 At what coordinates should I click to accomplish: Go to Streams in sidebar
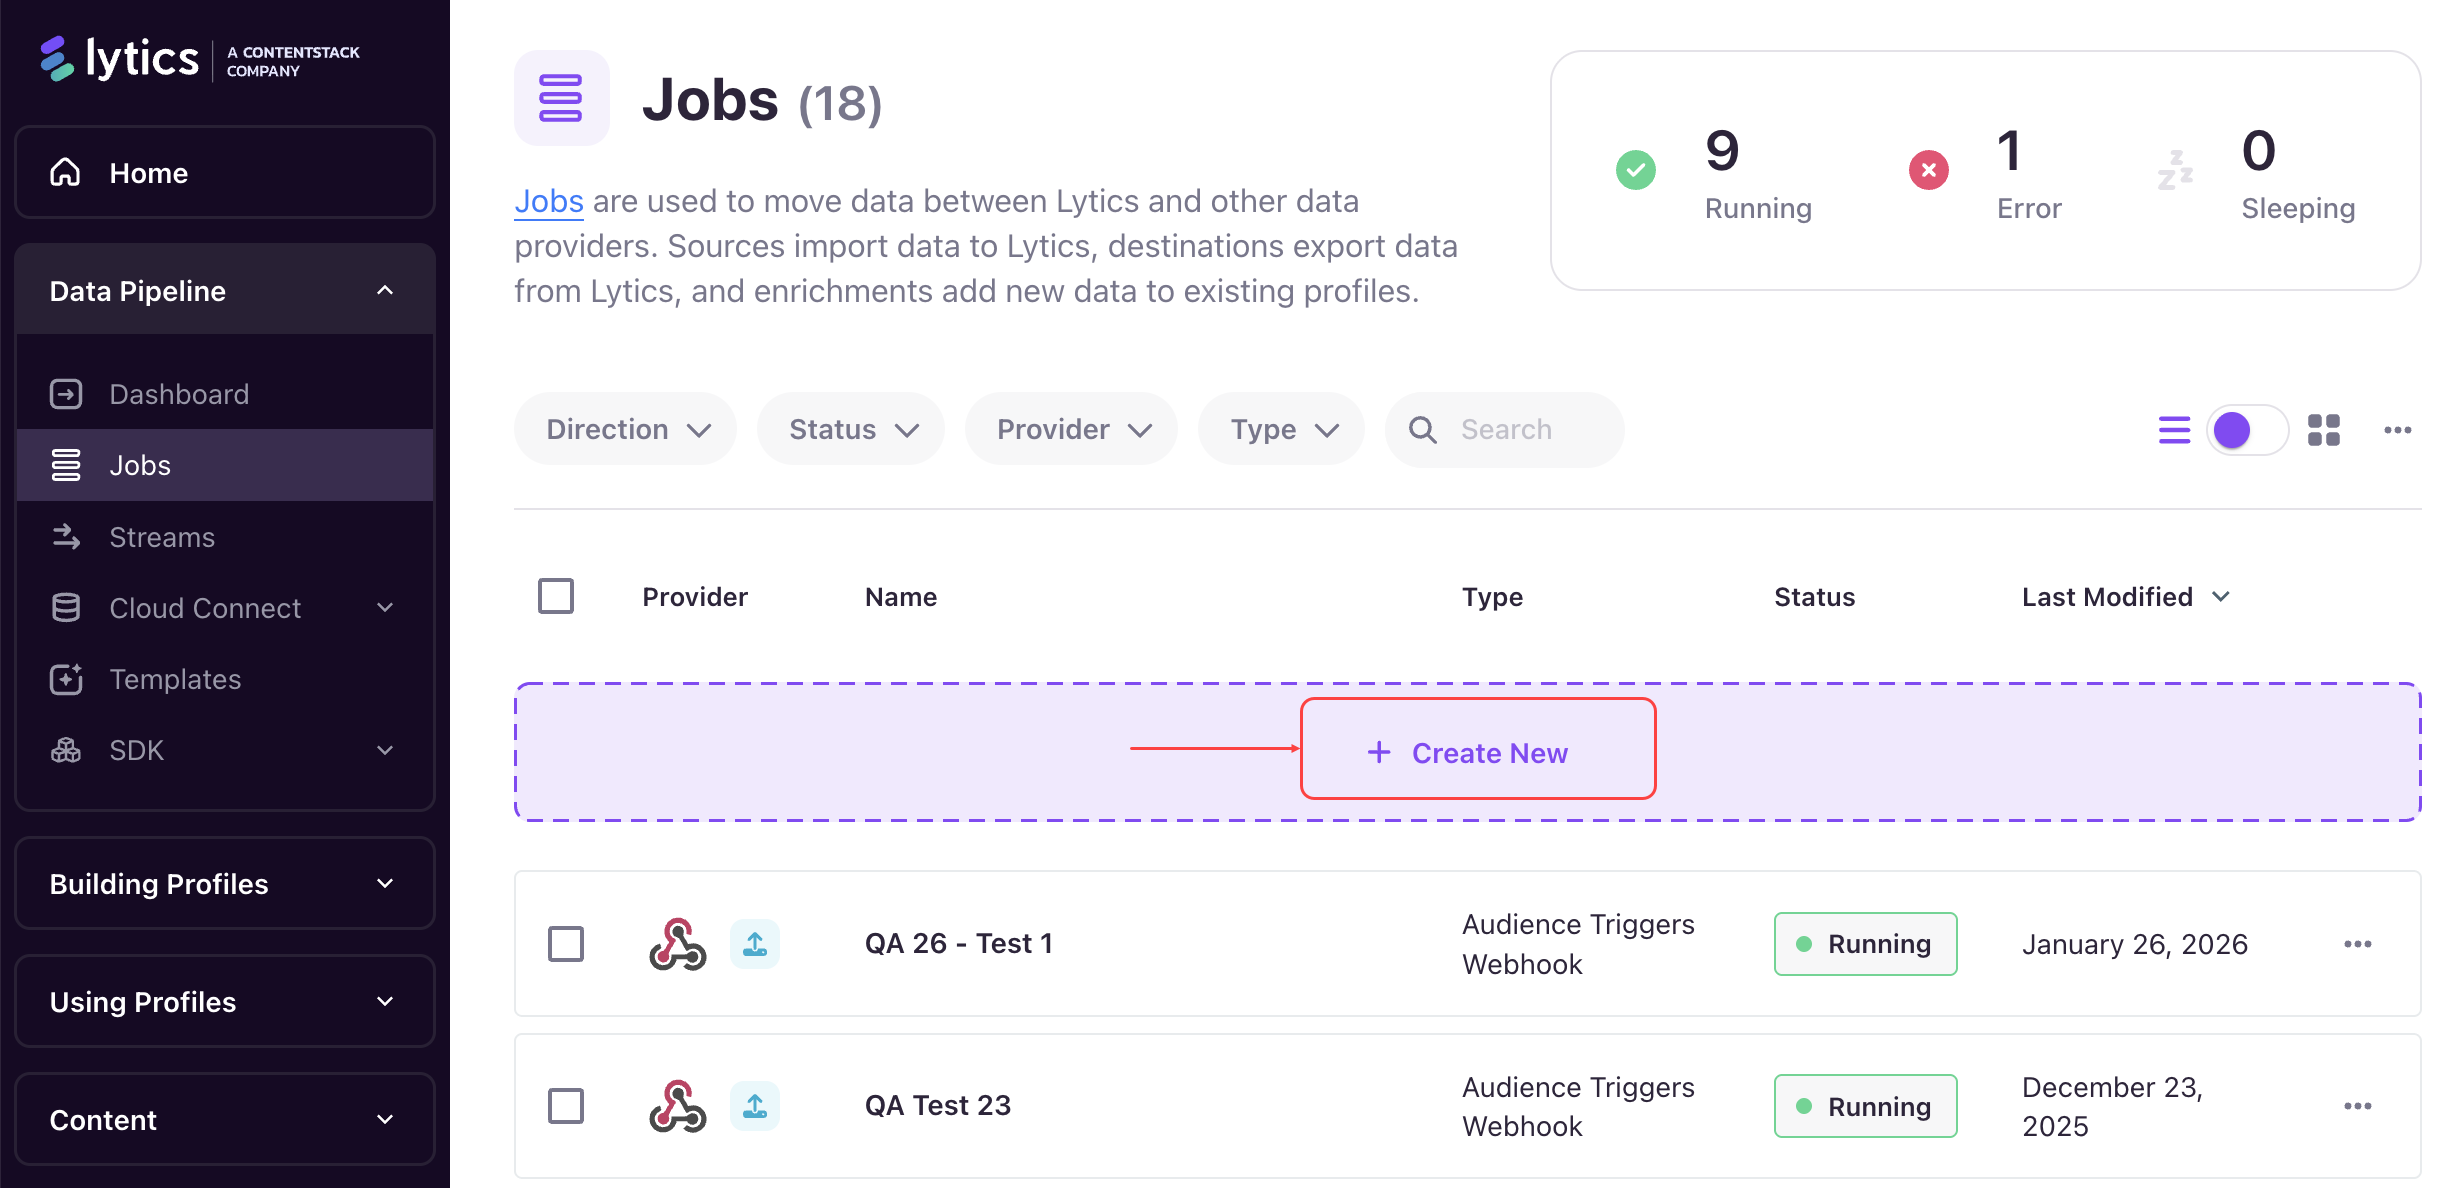tap(162, 537)
